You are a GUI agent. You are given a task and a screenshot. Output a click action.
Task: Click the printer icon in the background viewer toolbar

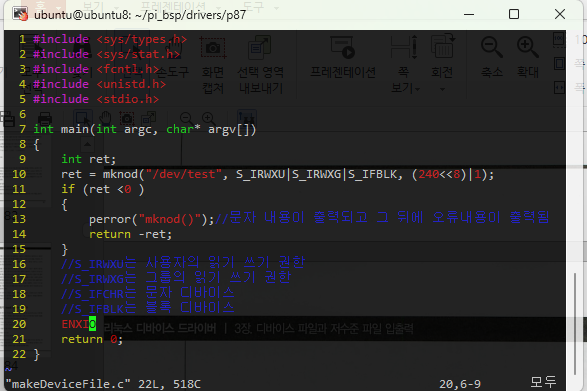point(45,119)
